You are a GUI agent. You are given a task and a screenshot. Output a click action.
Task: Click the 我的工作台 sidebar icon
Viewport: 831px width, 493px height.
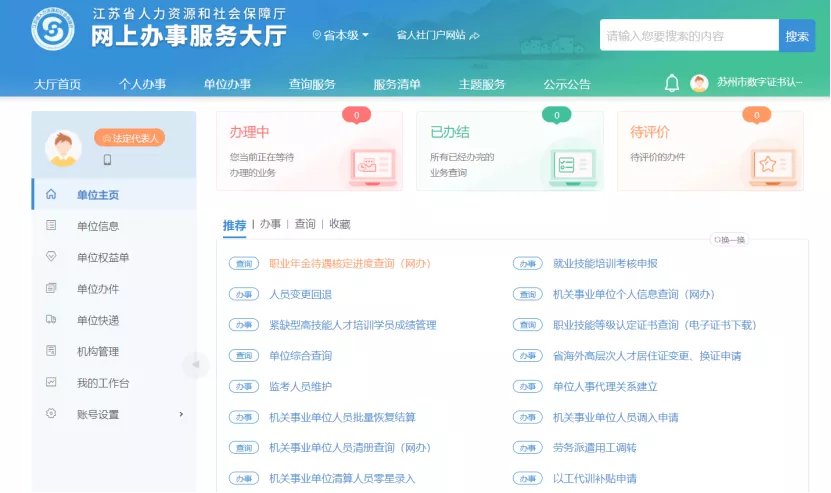click(51, 383)
